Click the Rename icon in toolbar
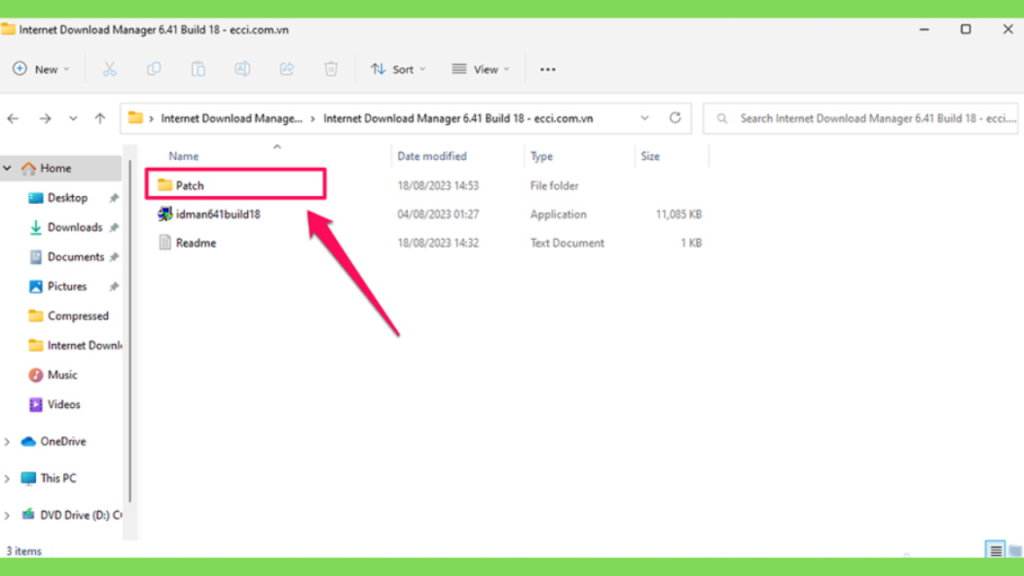This screenshot has width=1024, height=576. coord(242,69)
